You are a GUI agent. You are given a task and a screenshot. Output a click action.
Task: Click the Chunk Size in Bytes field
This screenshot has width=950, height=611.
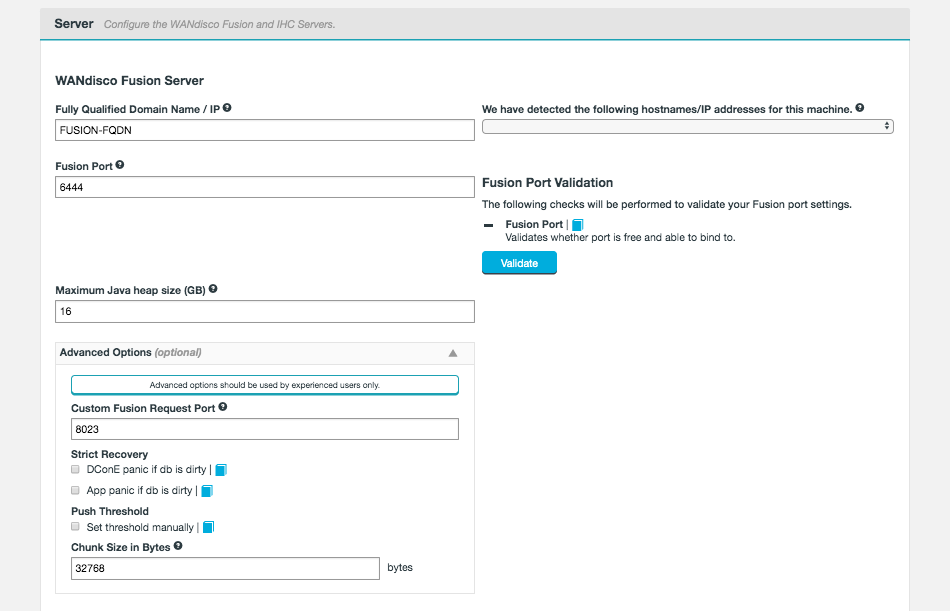(x=225, y=568)
